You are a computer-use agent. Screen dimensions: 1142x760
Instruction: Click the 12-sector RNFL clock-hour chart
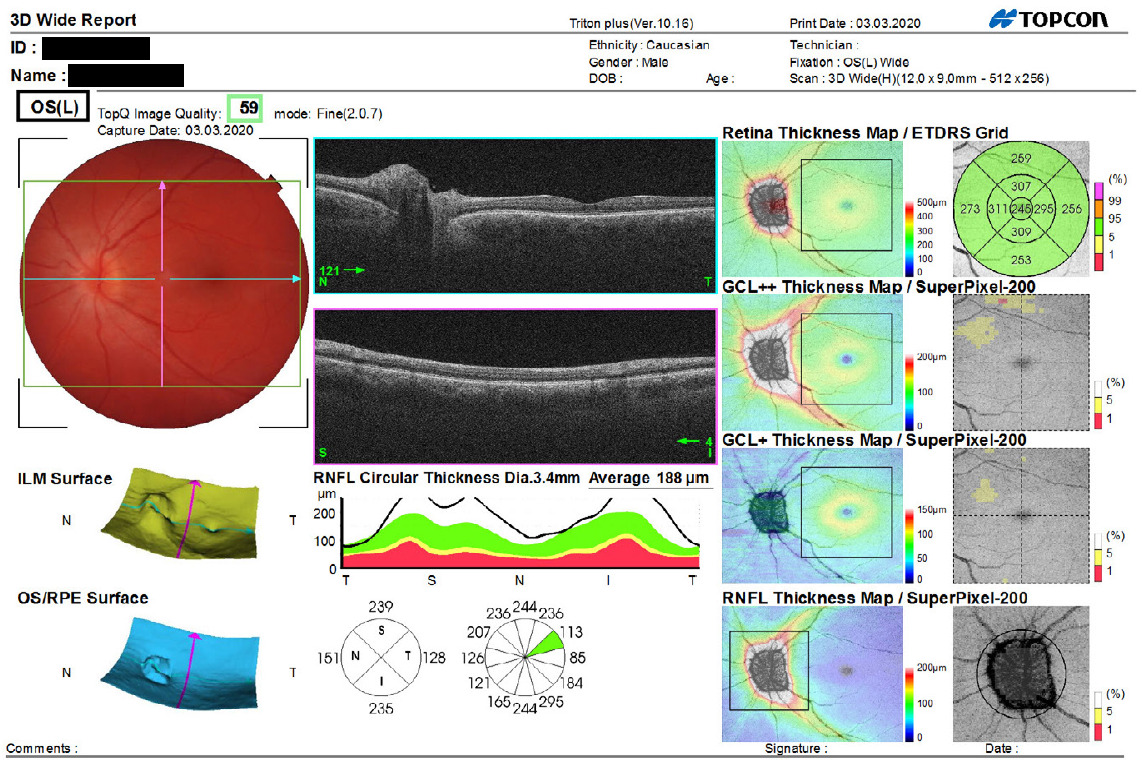(x=525, y=655)
